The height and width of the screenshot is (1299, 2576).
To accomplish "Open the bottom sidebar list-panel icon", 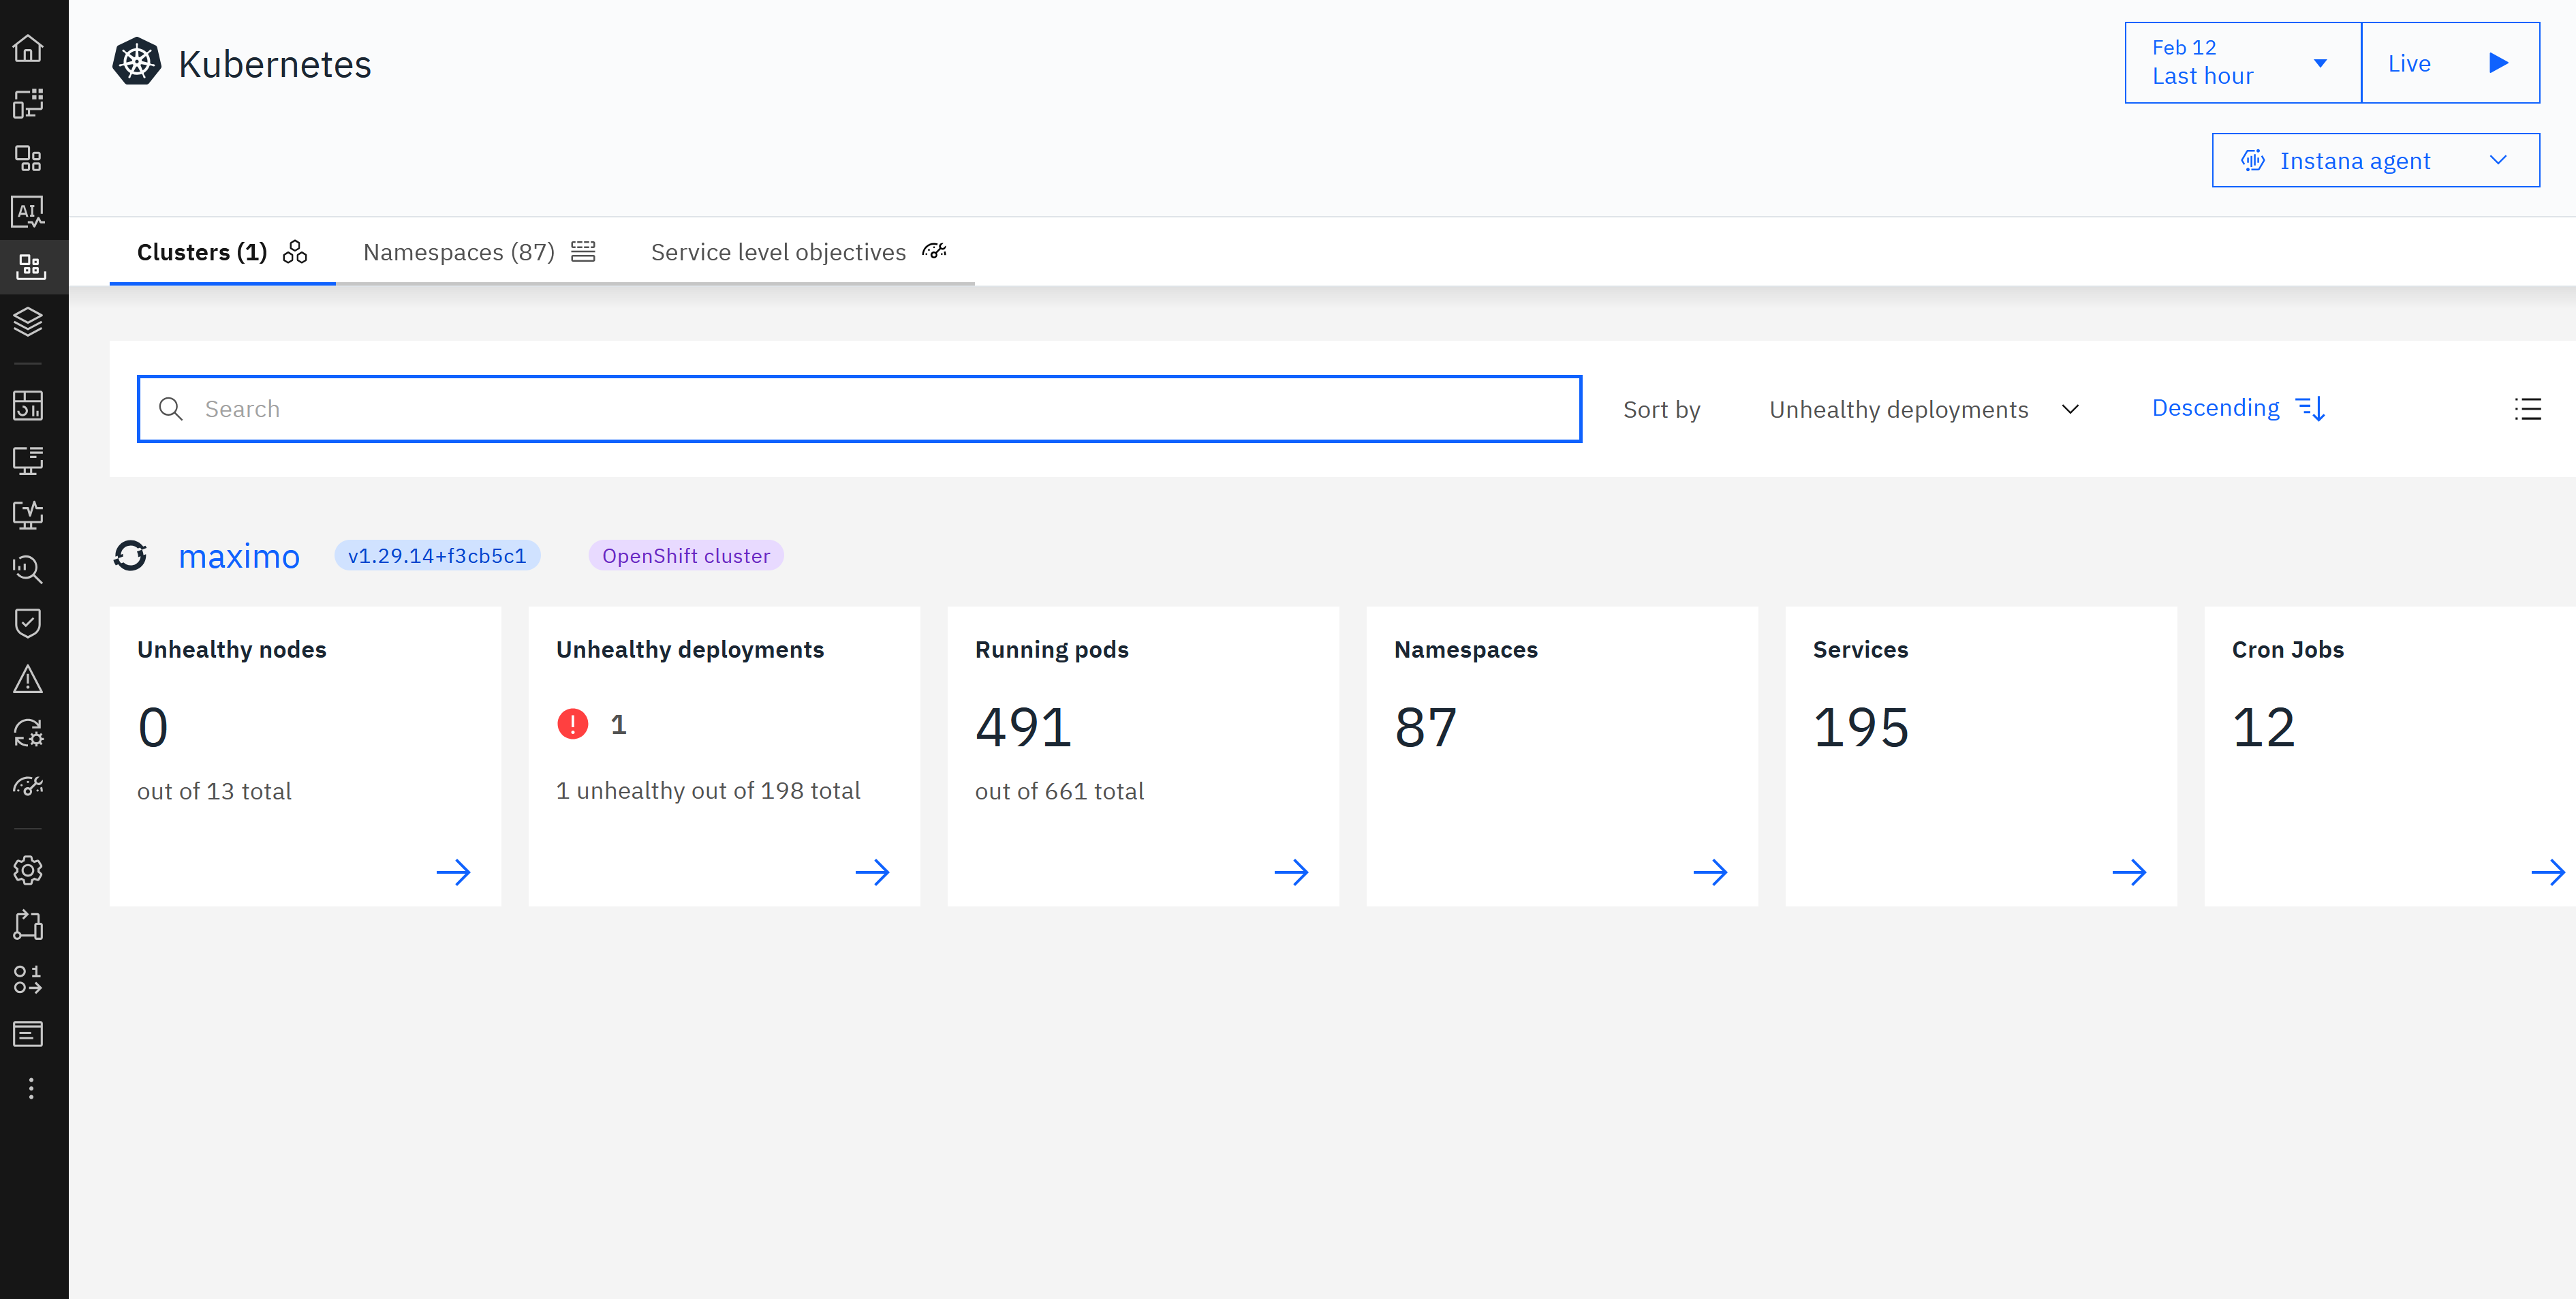I will pos(28,1033).
